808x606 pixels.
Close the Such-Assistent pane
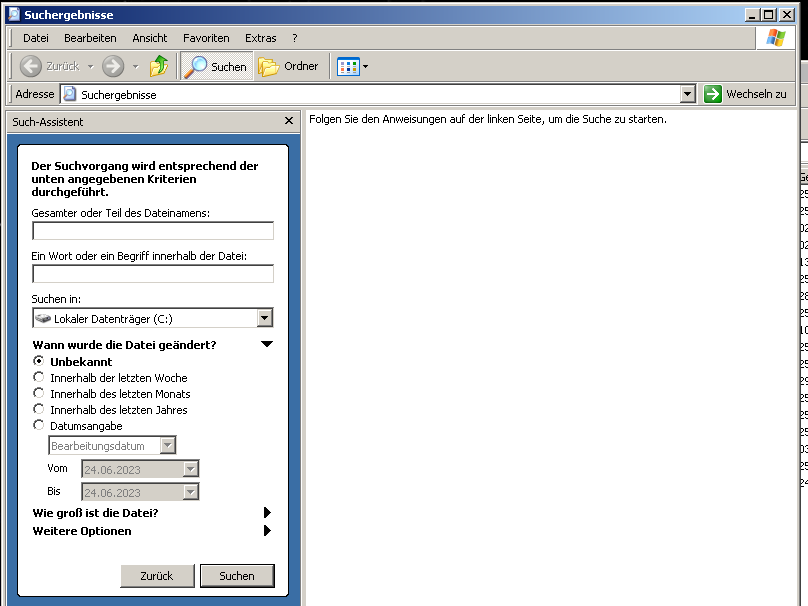(x=289, y=121)
